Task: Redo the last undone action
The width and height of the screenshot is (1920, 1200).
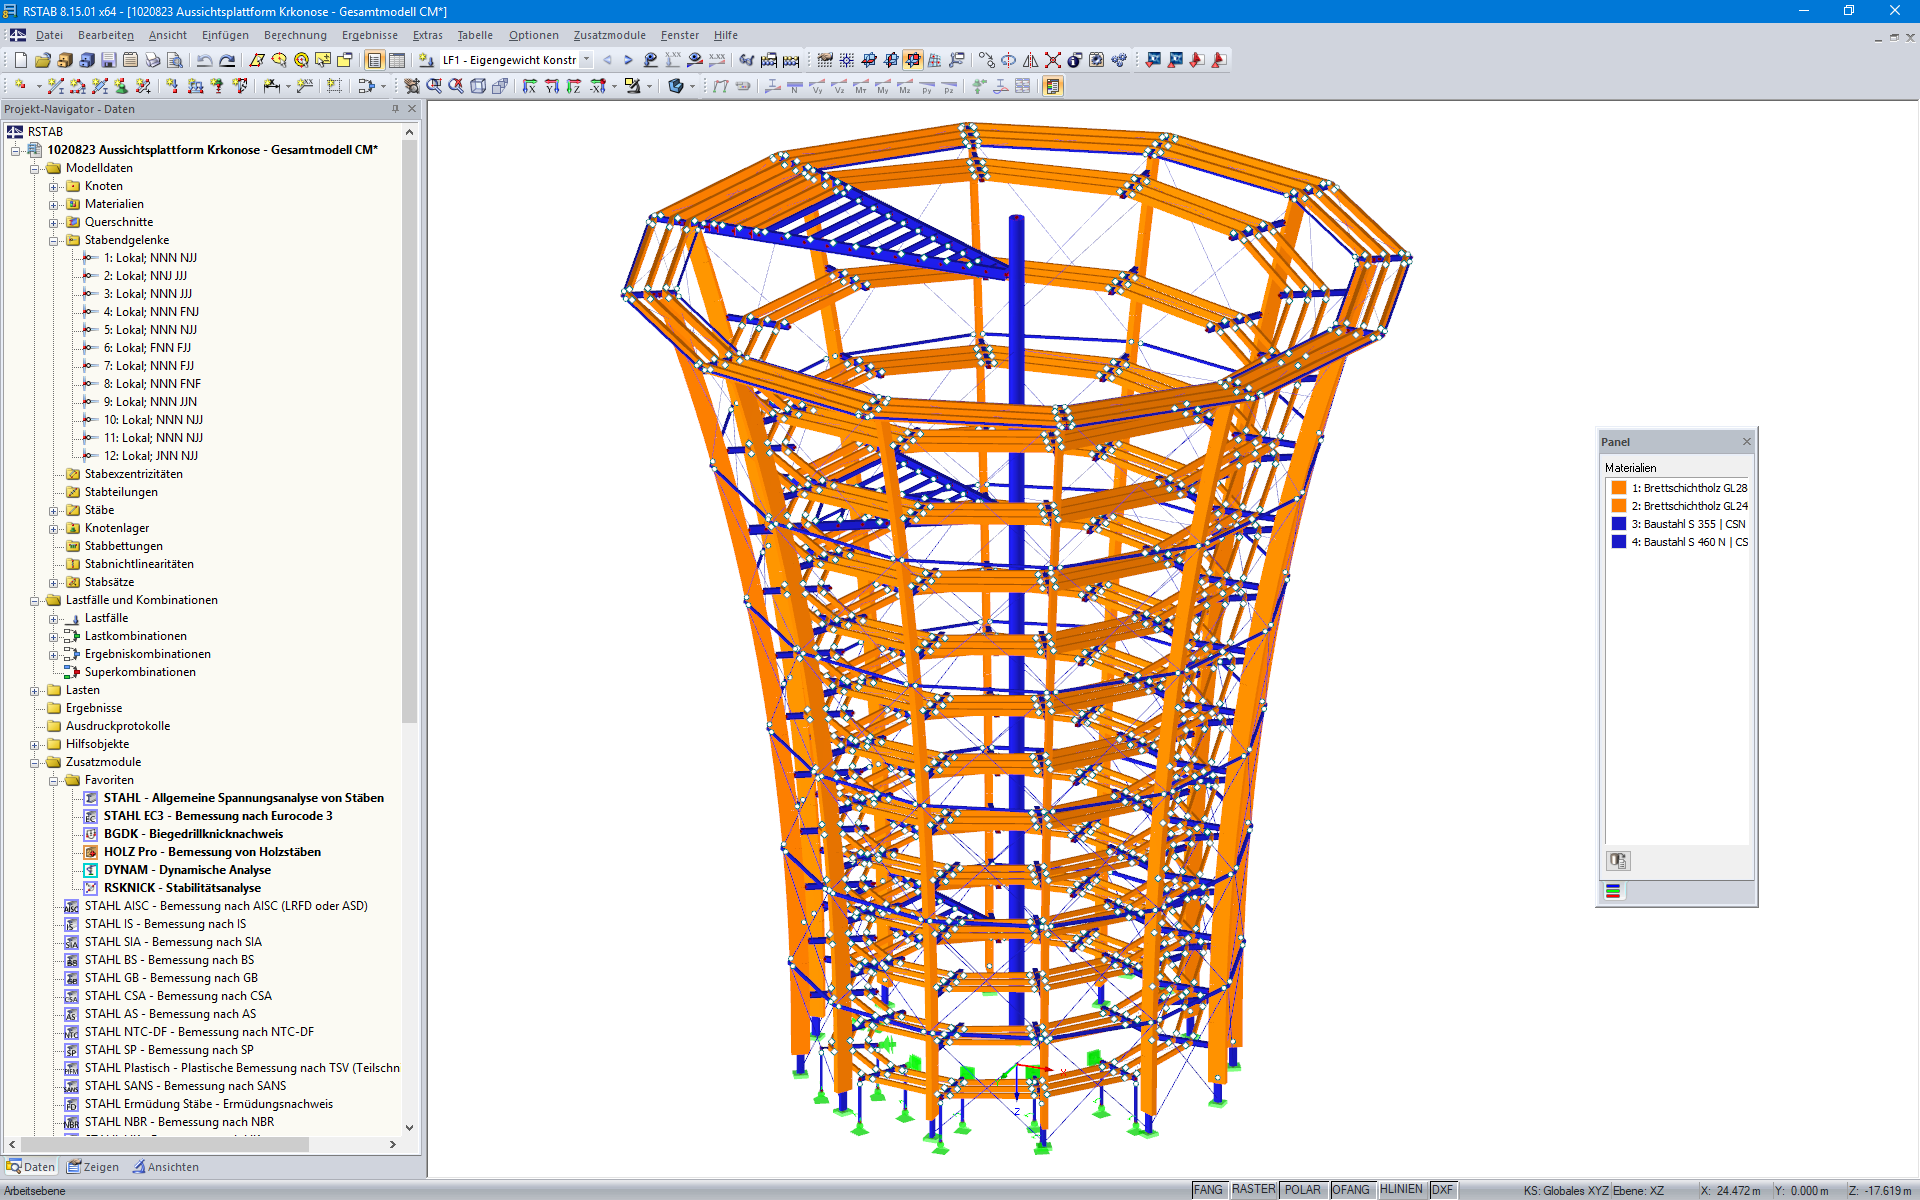Action: [x=227, y=60]
